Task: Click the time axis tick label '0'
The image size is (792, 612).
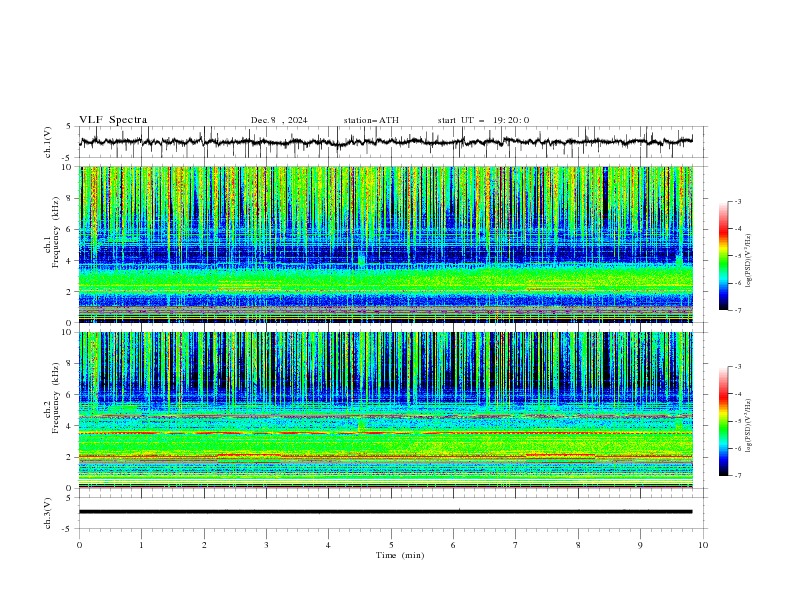Action: click(x=79, y=545)
